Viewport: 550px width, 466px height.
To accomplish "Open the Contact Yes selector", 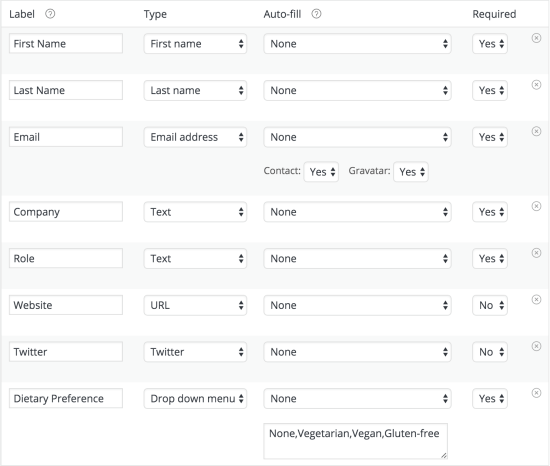I will click(321, 172).
